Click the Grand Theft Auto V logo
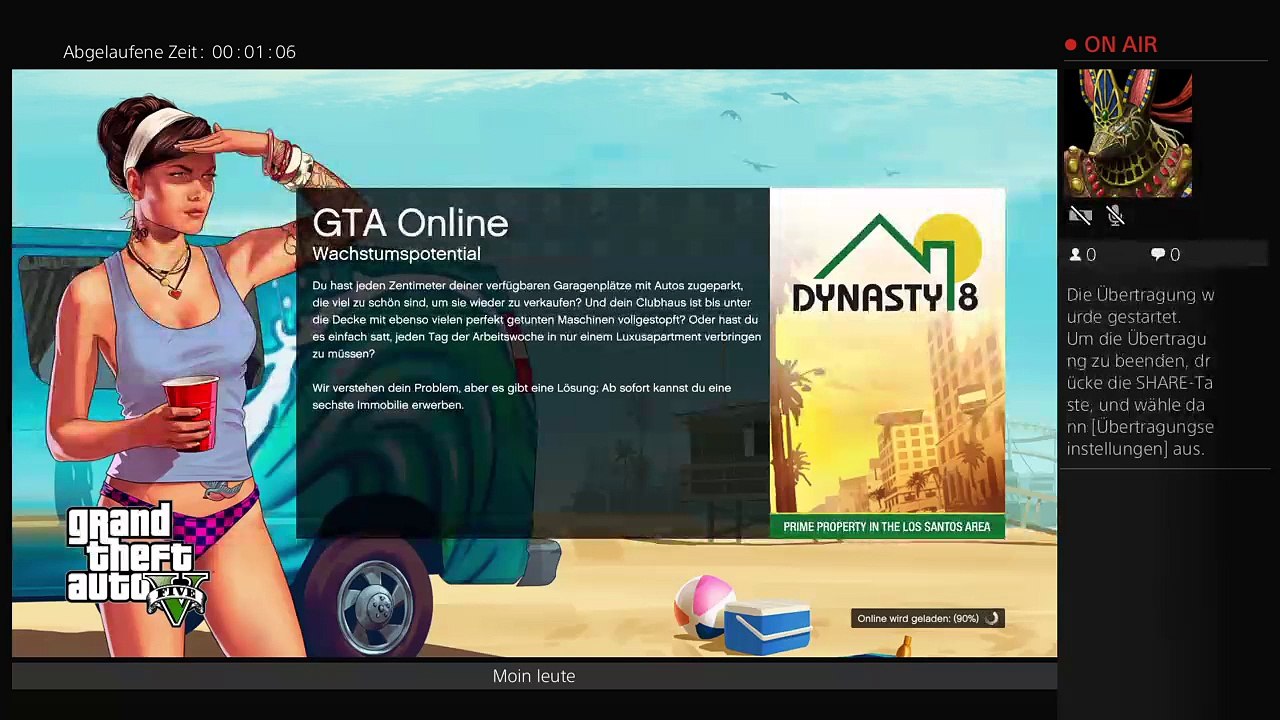This screenshot has width=1280, height=720. pos(137,565)
